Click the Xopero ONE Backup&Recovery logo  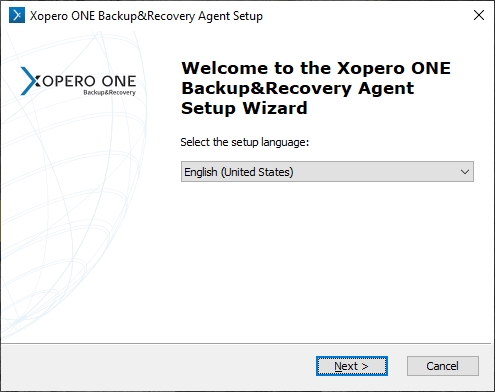pyautogui.click(x=78, y=81)
